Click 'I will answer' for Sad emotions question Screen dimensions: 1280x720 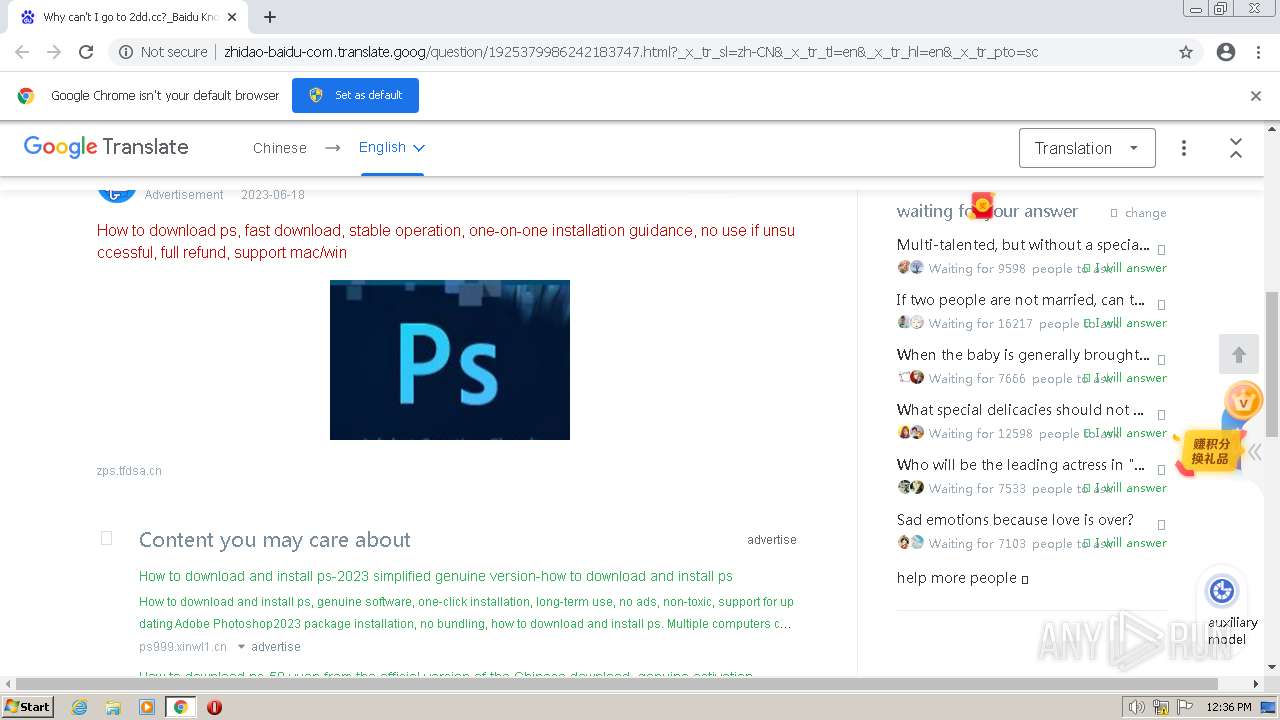tap(1125, 543)
